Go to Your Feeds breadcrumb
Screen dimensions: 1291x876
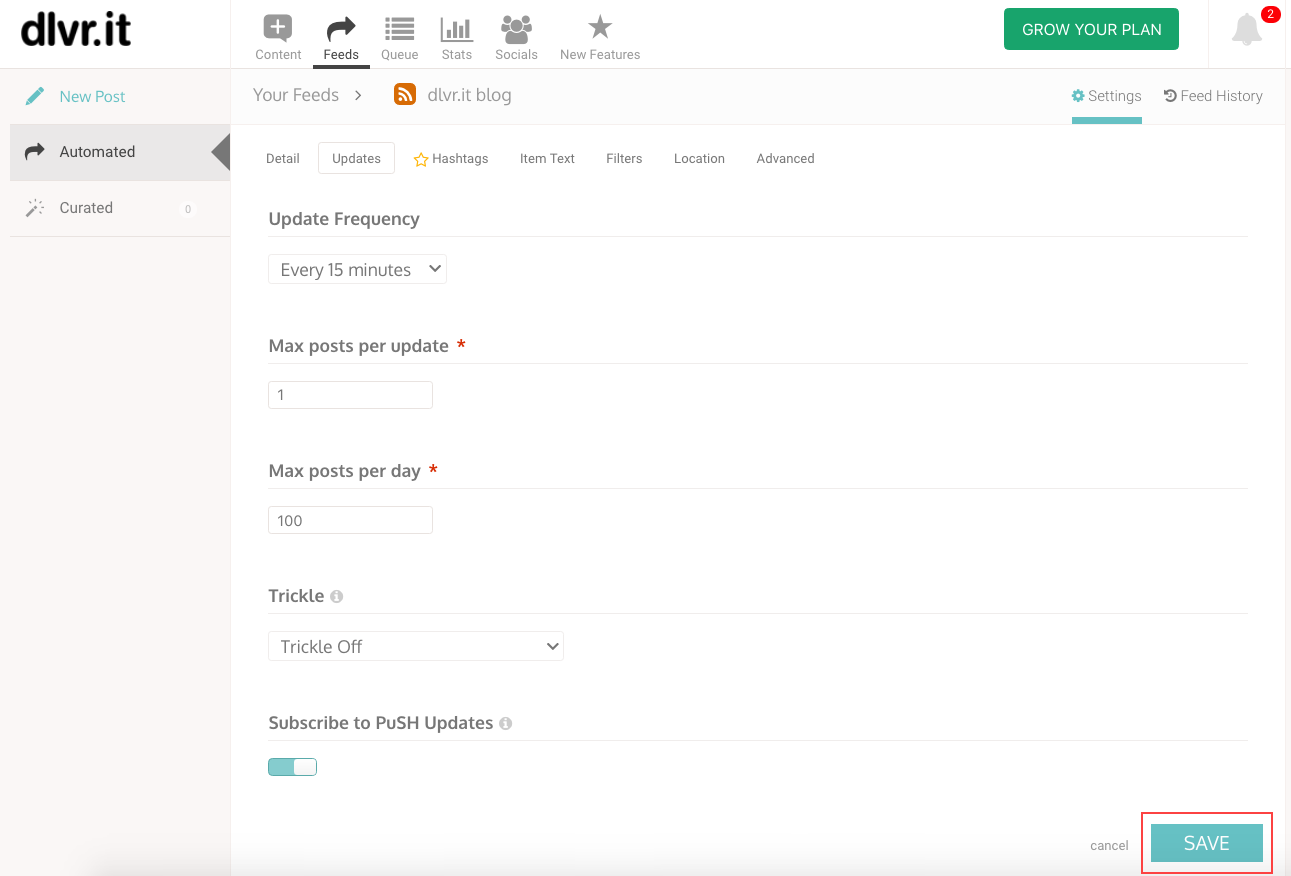296,95
